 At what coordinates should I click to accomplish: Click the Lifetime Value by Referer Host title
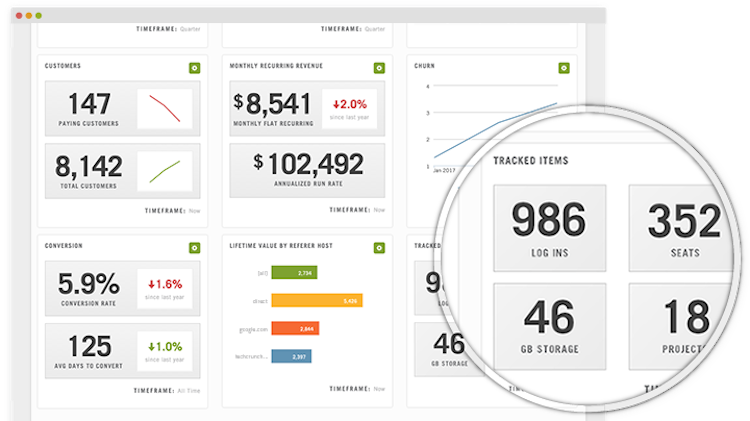pyautogui.click(x=281, y=245)
